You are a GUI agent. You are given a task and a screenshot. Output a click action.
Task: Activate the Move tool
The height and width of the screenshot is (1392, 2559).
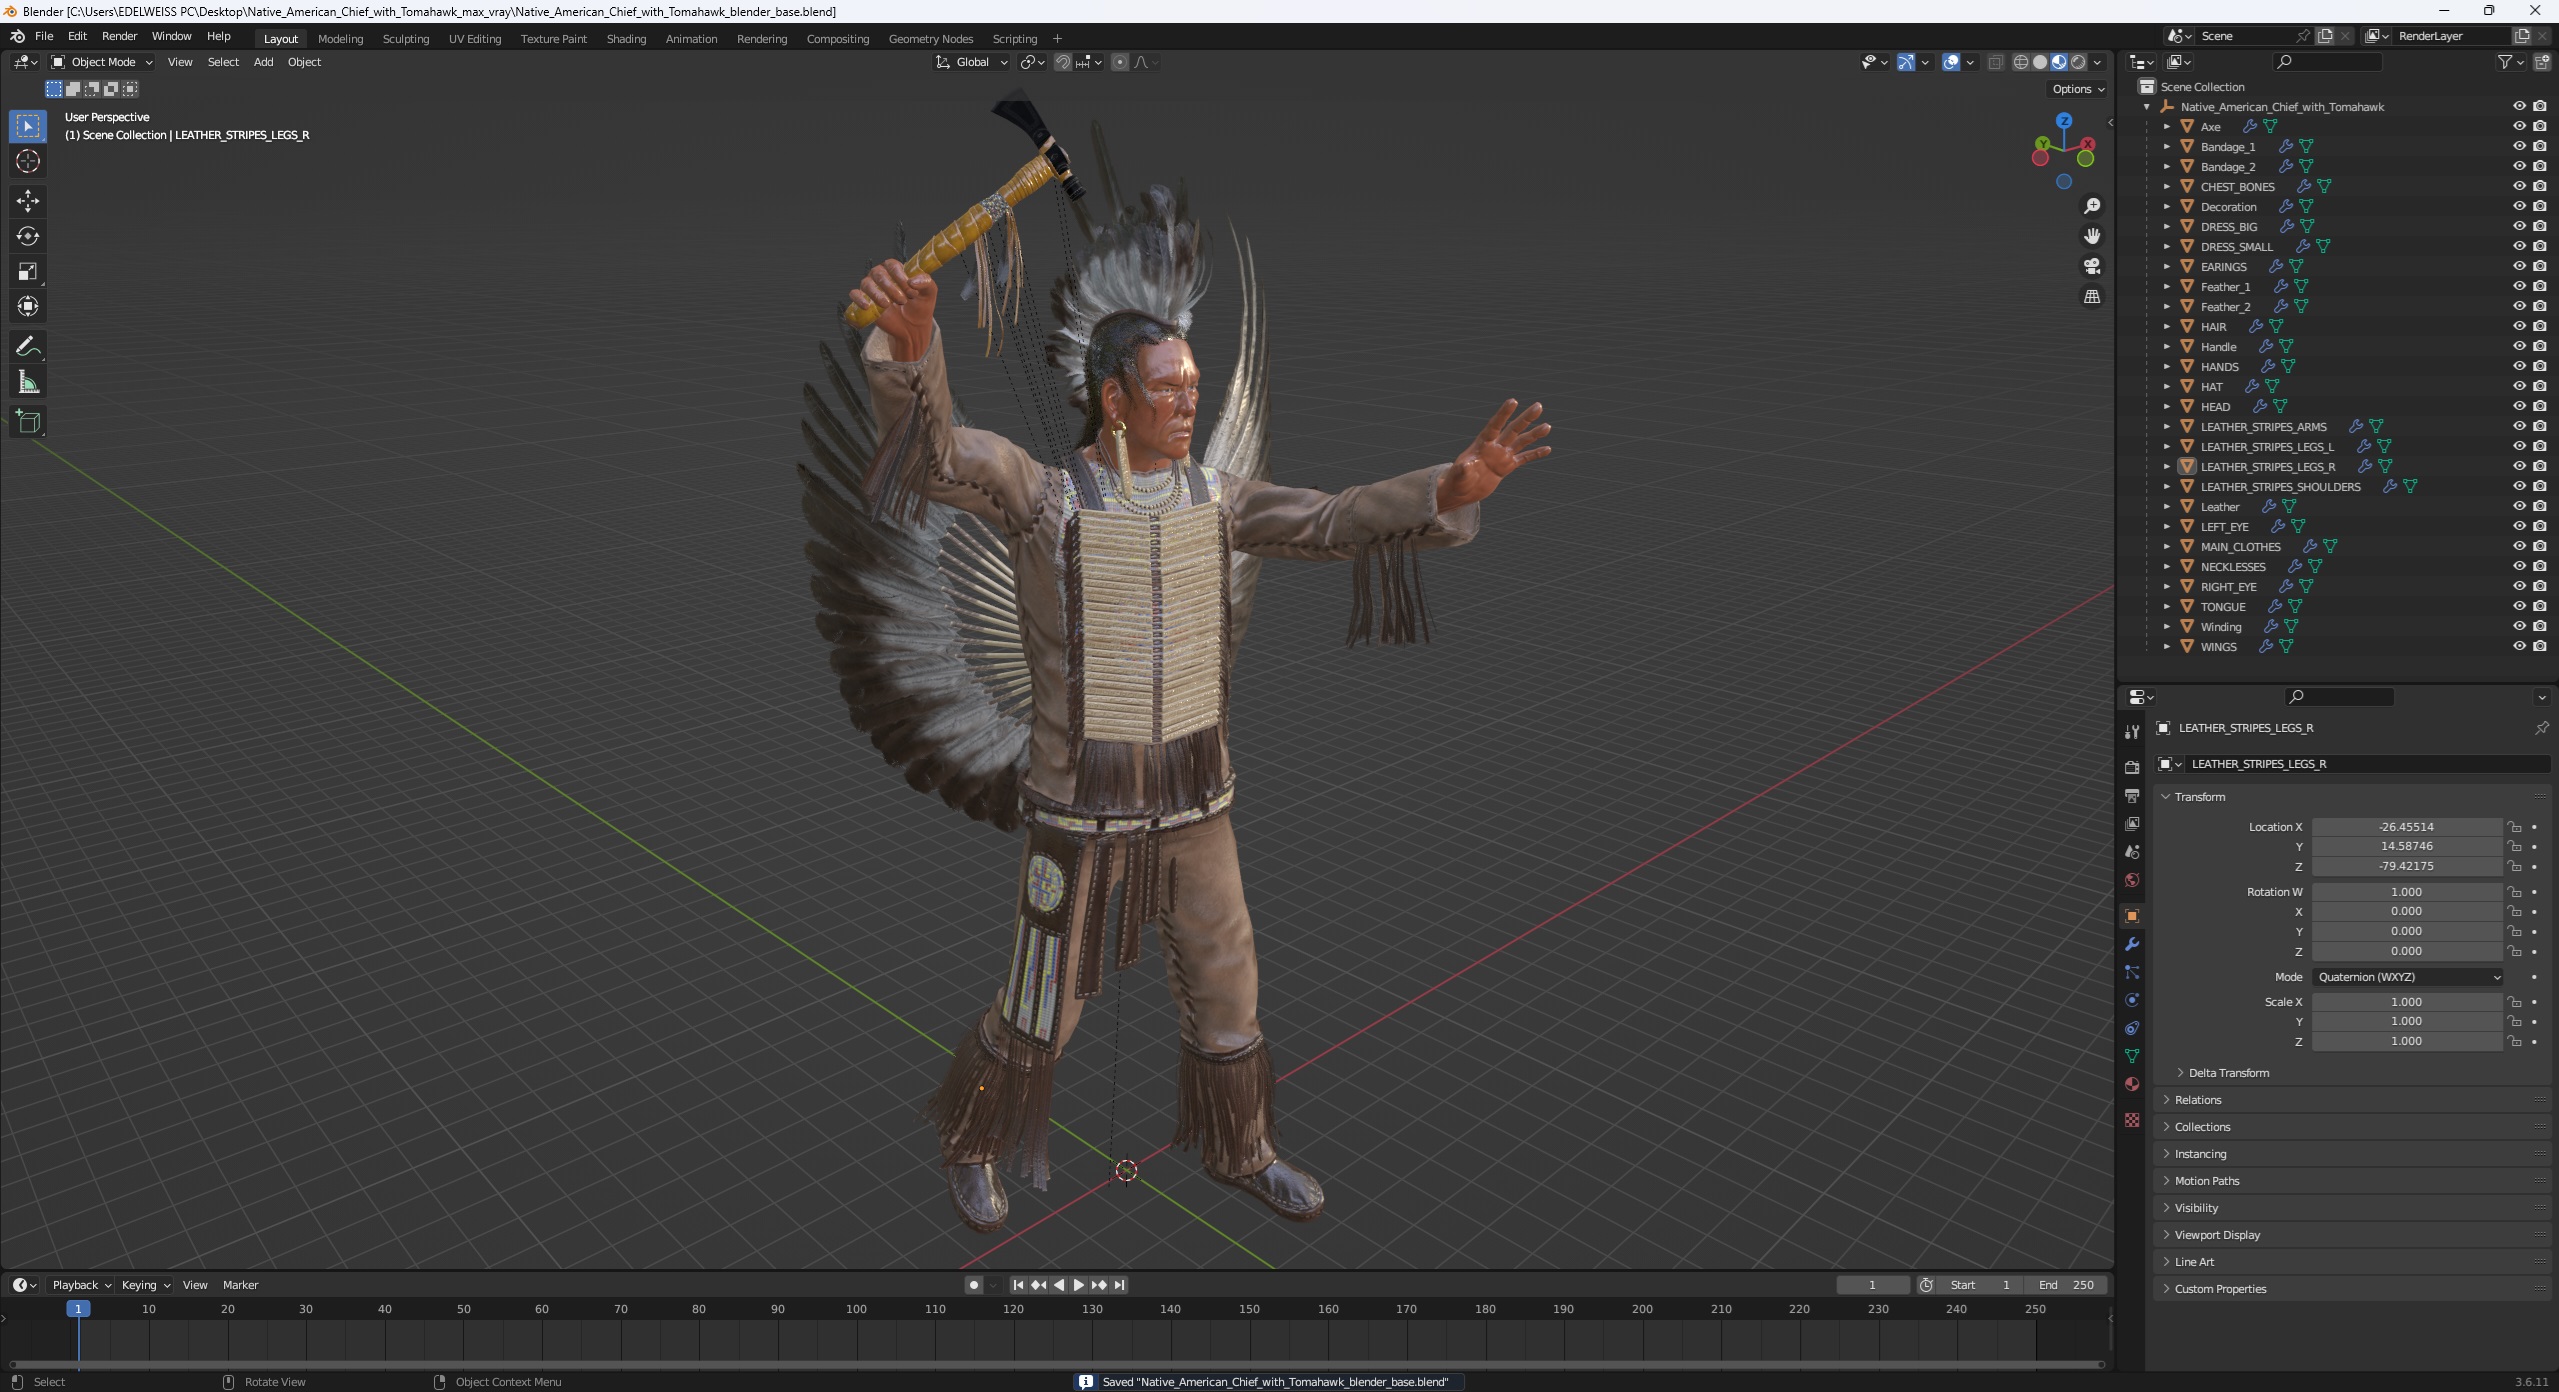coord(28,201)
